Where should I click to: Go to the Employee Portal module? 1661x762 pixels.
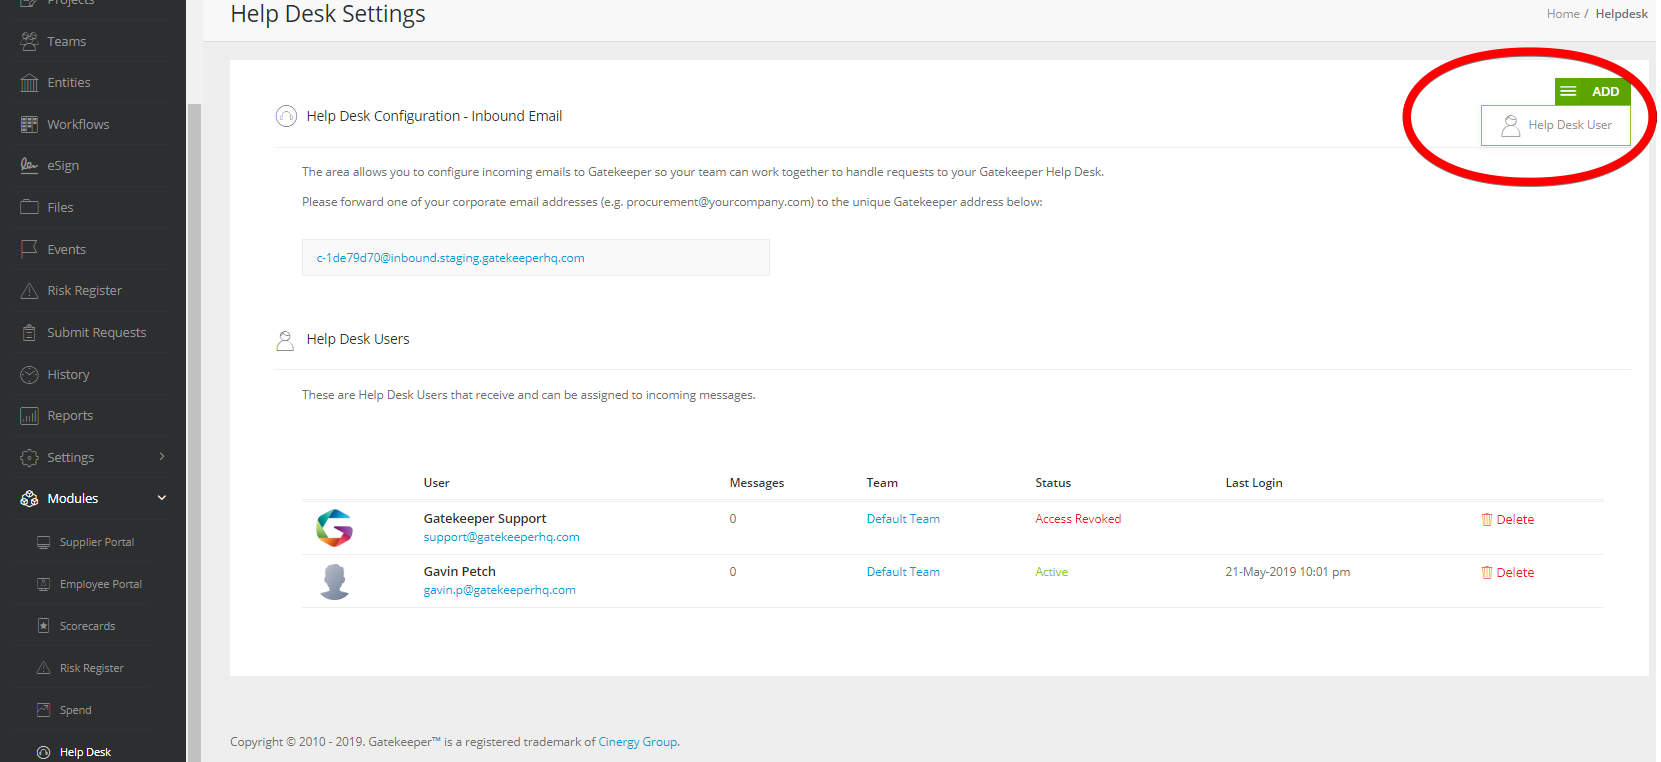101,584
